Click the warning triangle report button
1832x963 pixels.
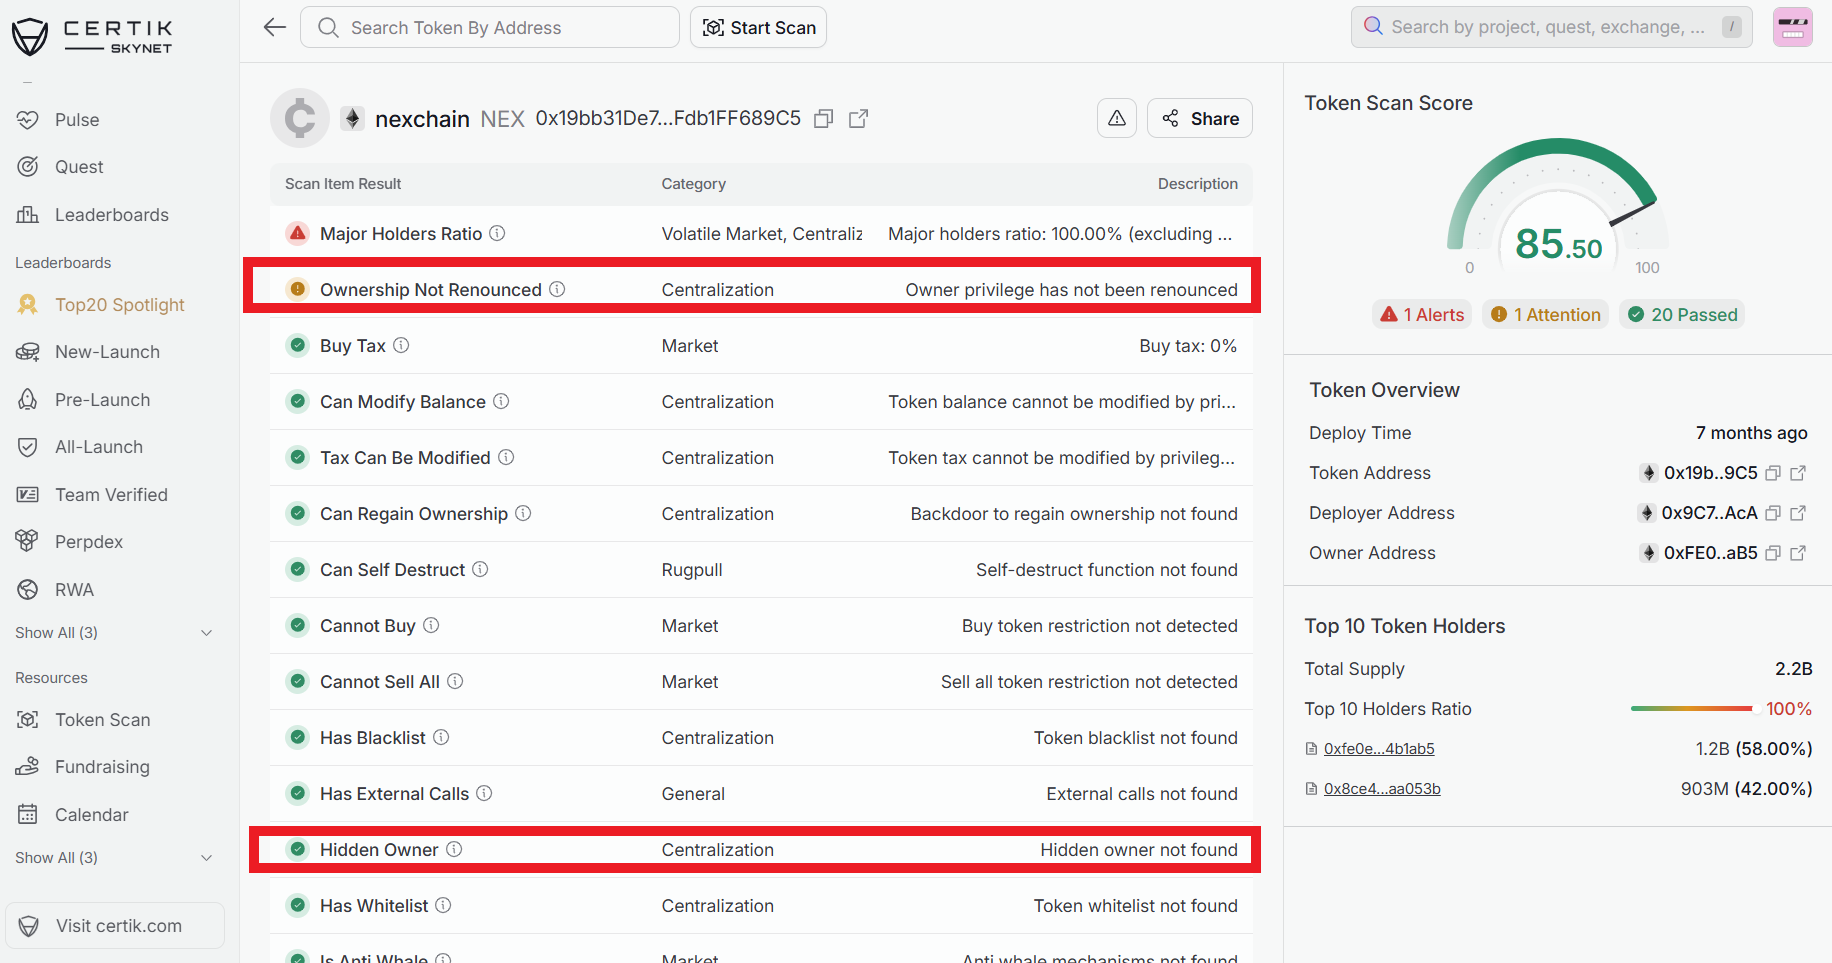point(1116,118)
